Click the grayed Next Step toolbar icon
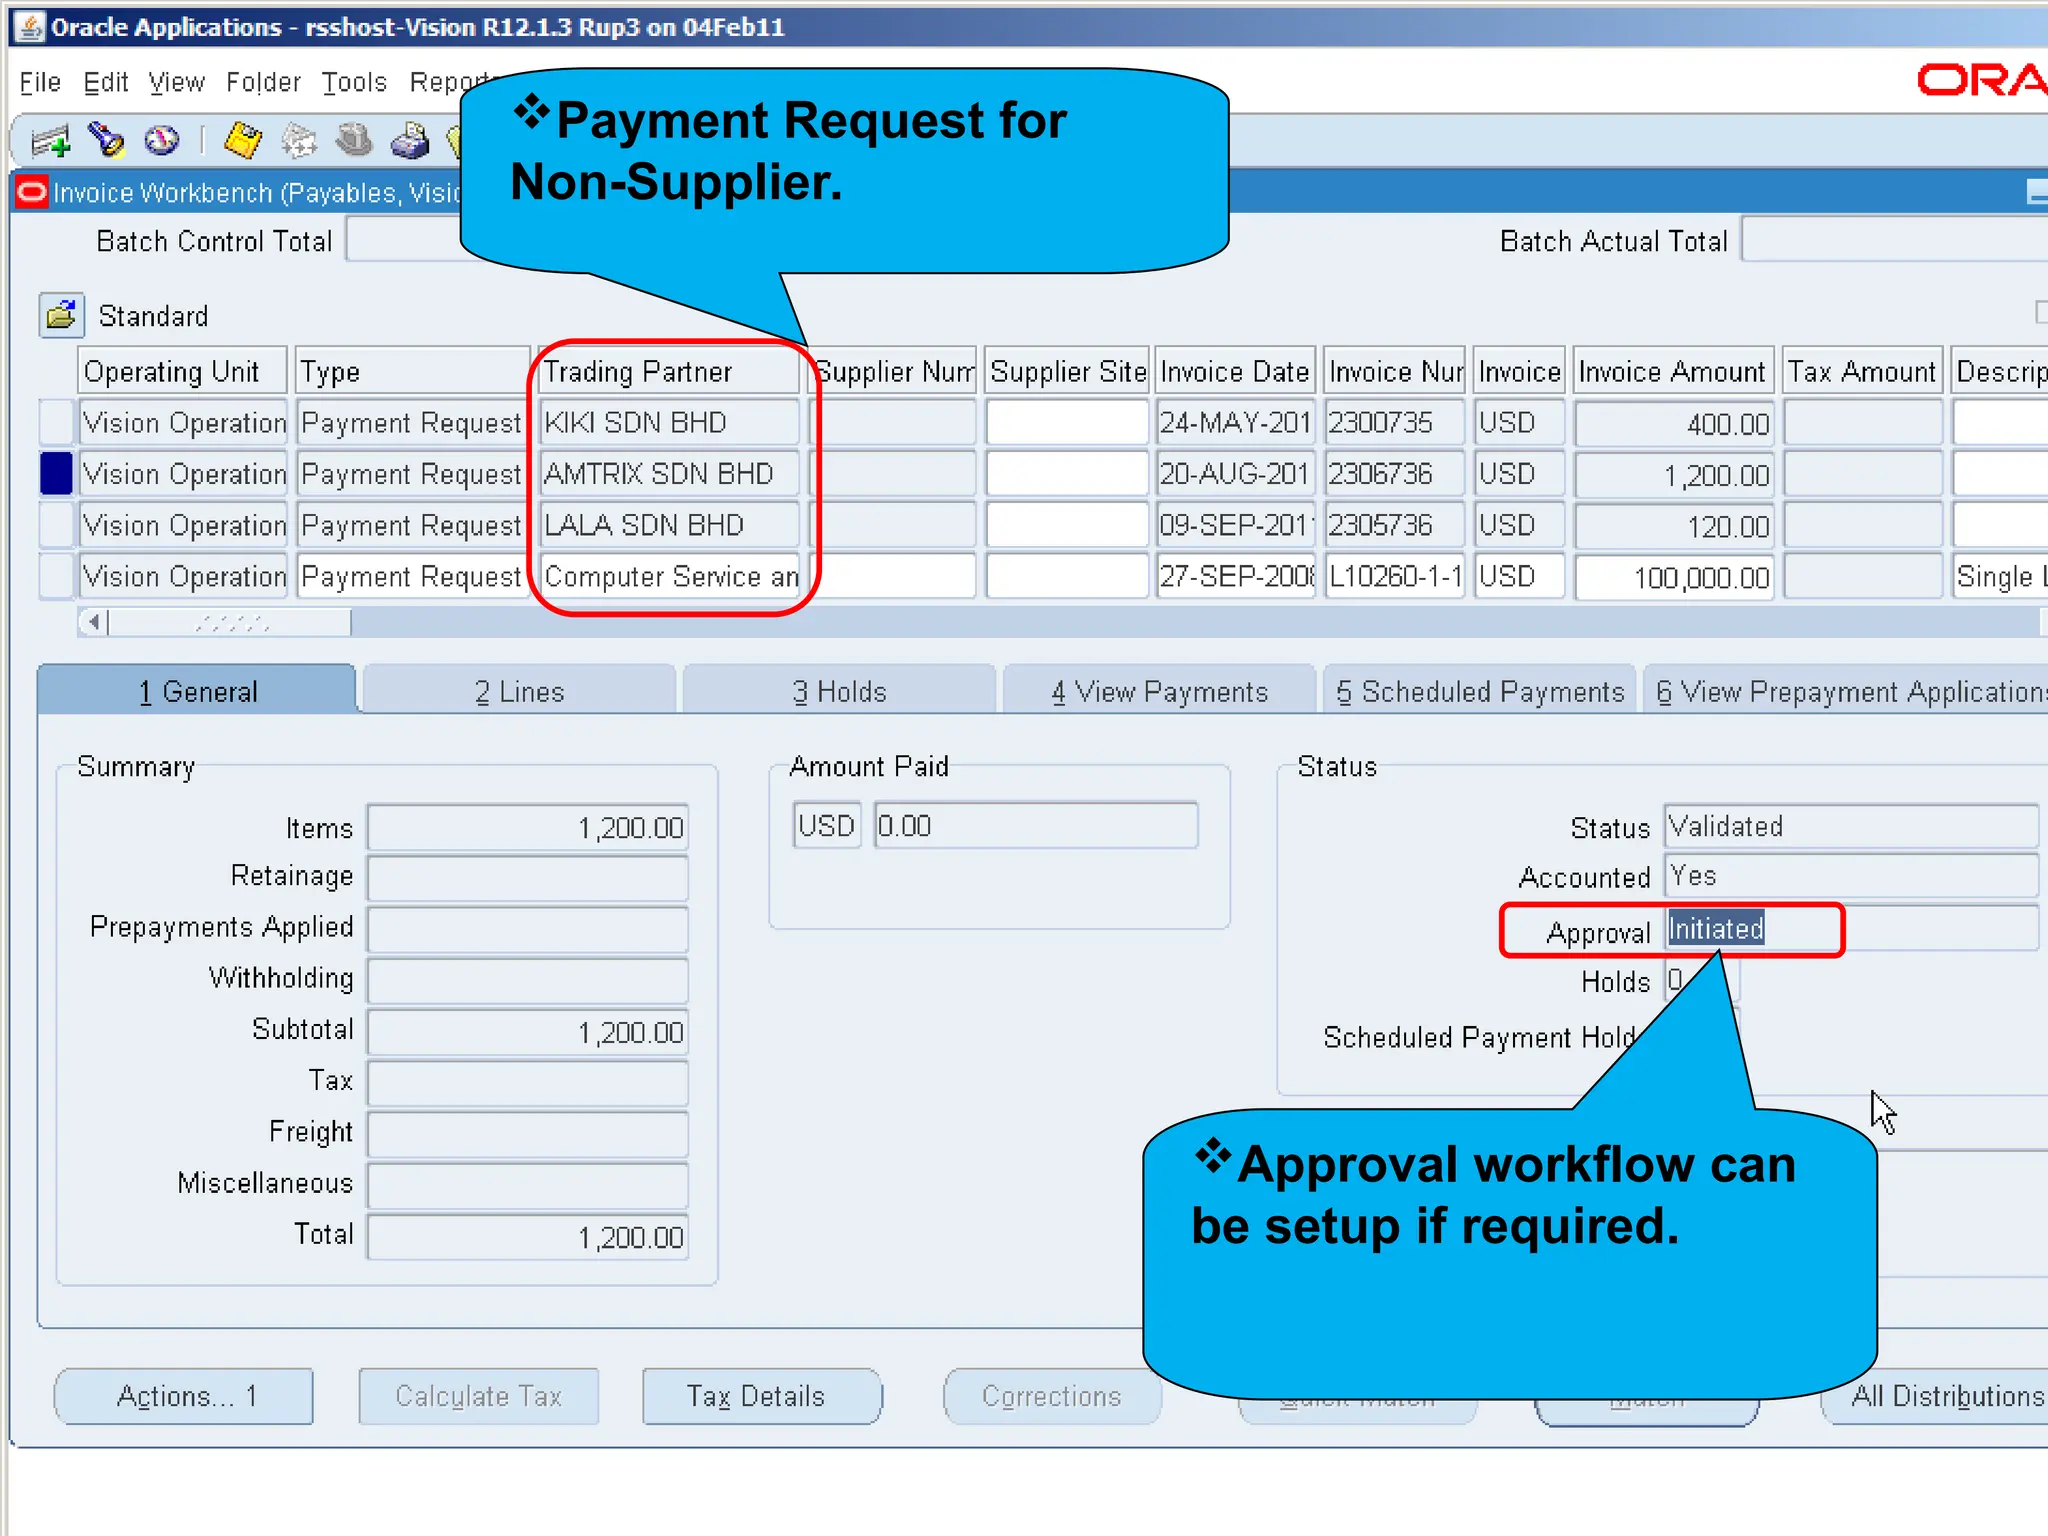Screen dimensions: 2048x1536 (x=298, y=141)
